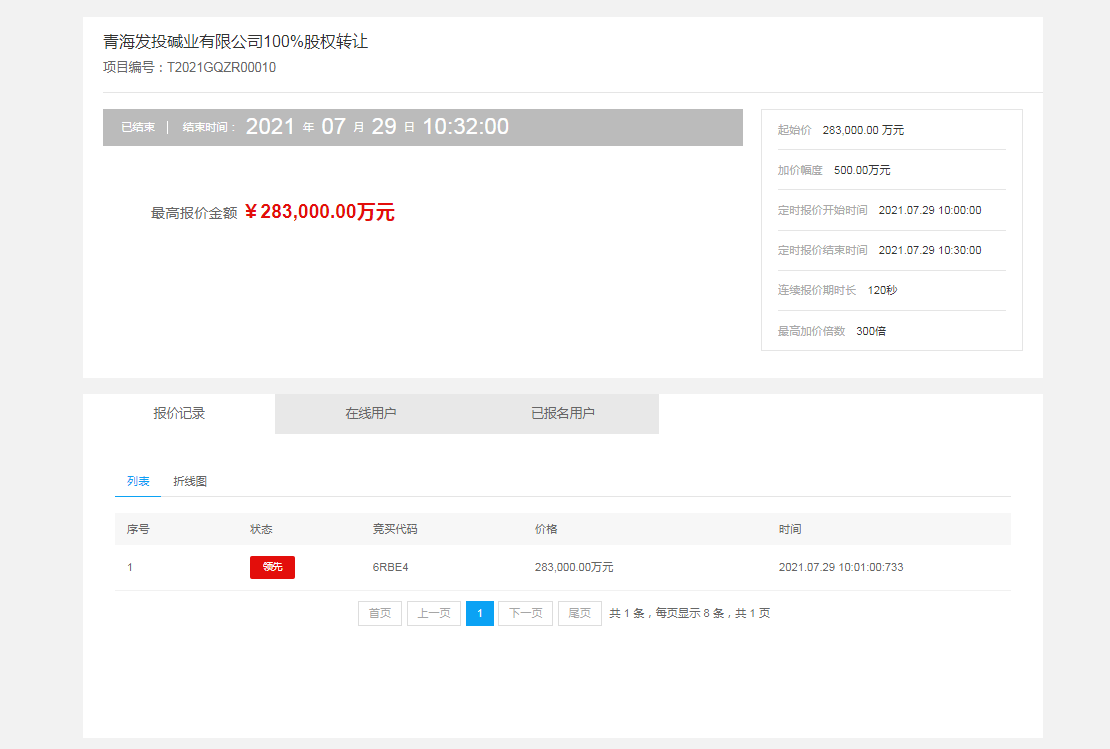The width and height of the screenshot is (1110, 749).
Task: Click the end time 10:32:00 in the banner
Action: [x=466, y=127]
